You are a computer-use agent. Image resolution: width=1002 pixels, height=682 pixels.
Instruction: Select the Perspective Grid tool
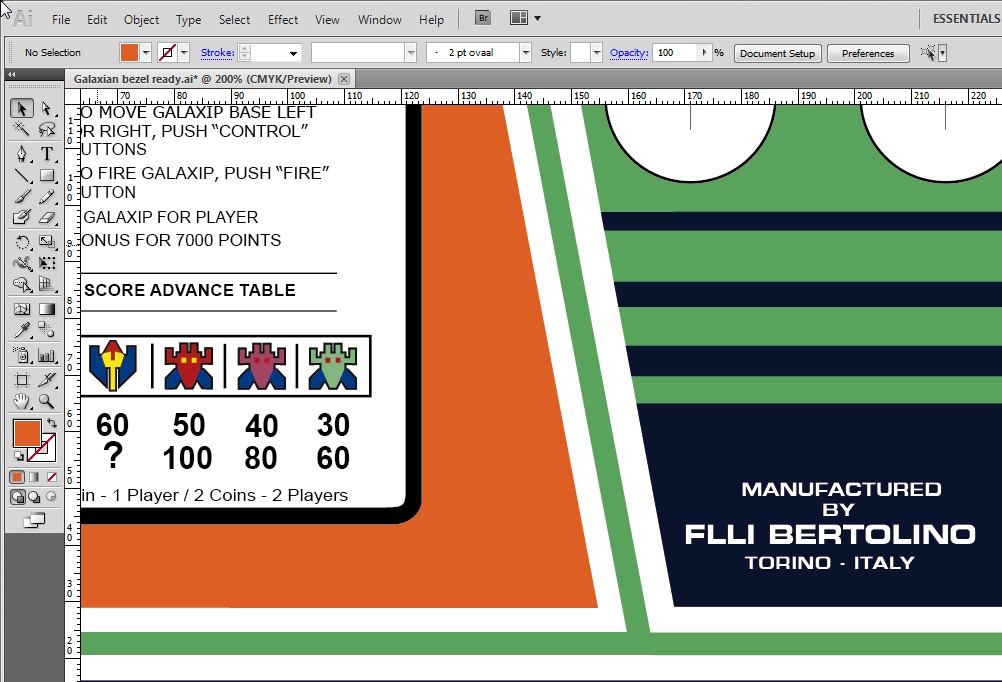click(47, 284)
